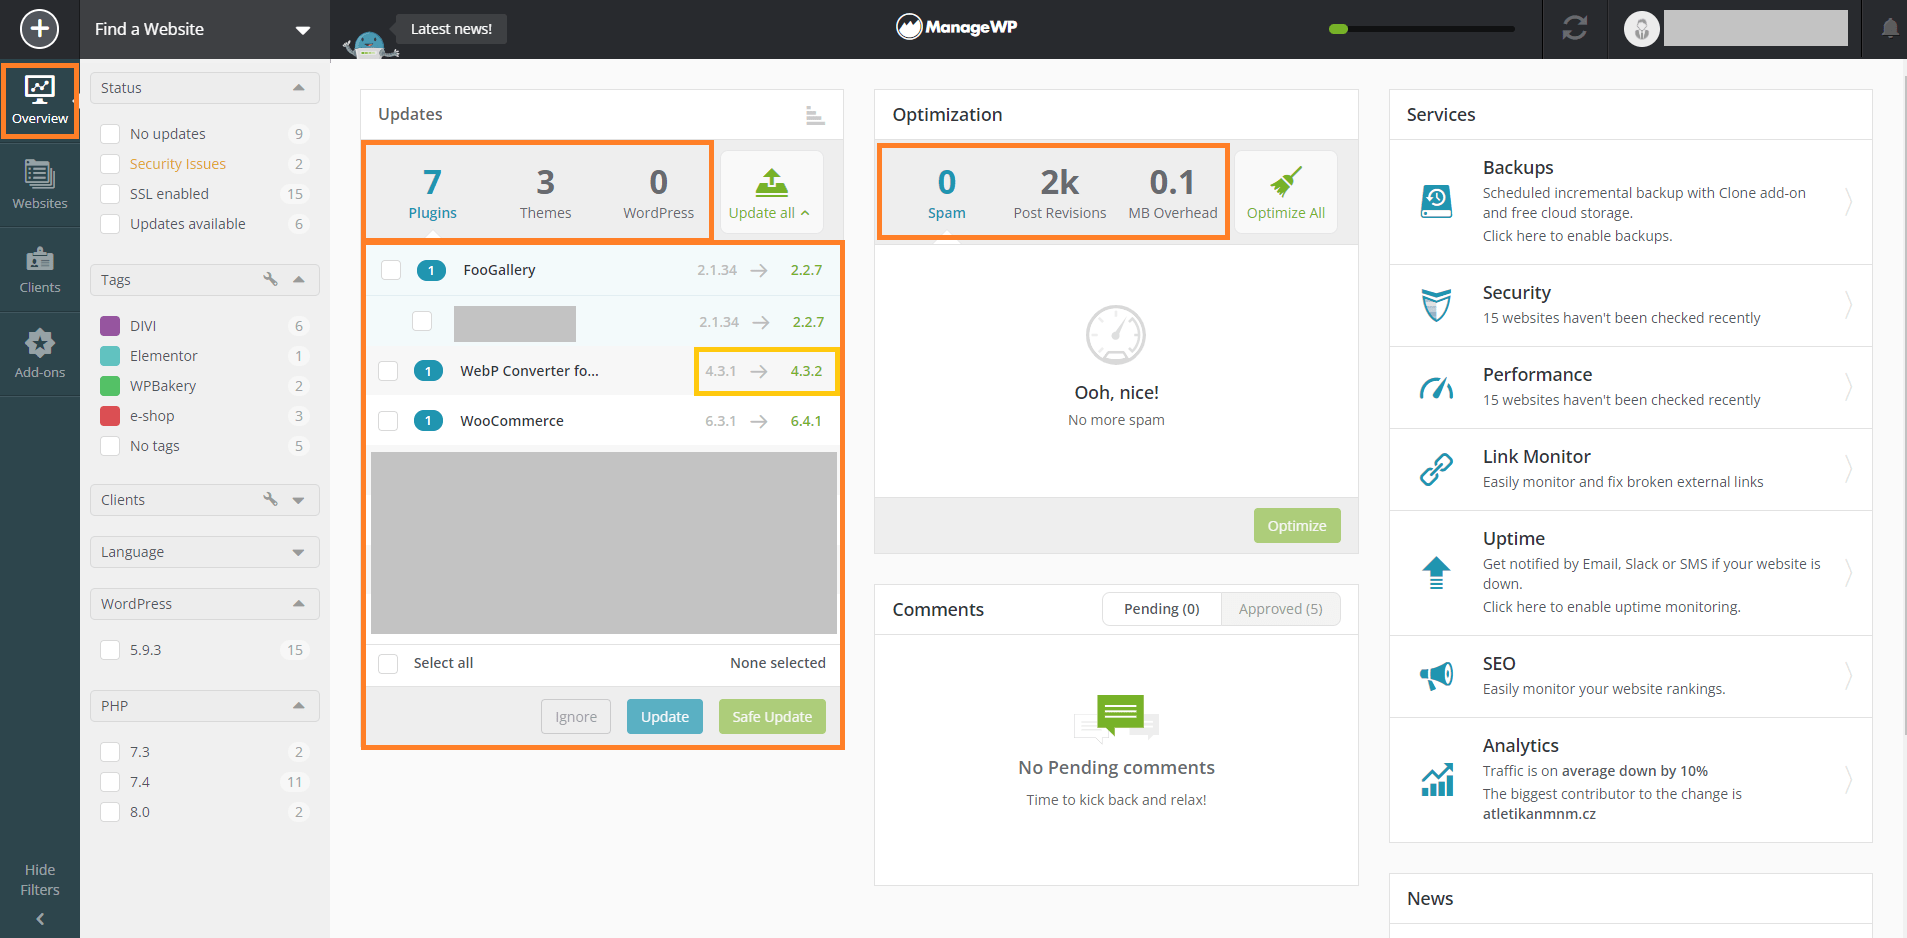The width and height of the screenshot is (1907, 938).
Task: Select the Post Revisions optimization tab
Action: [1060, 192]
